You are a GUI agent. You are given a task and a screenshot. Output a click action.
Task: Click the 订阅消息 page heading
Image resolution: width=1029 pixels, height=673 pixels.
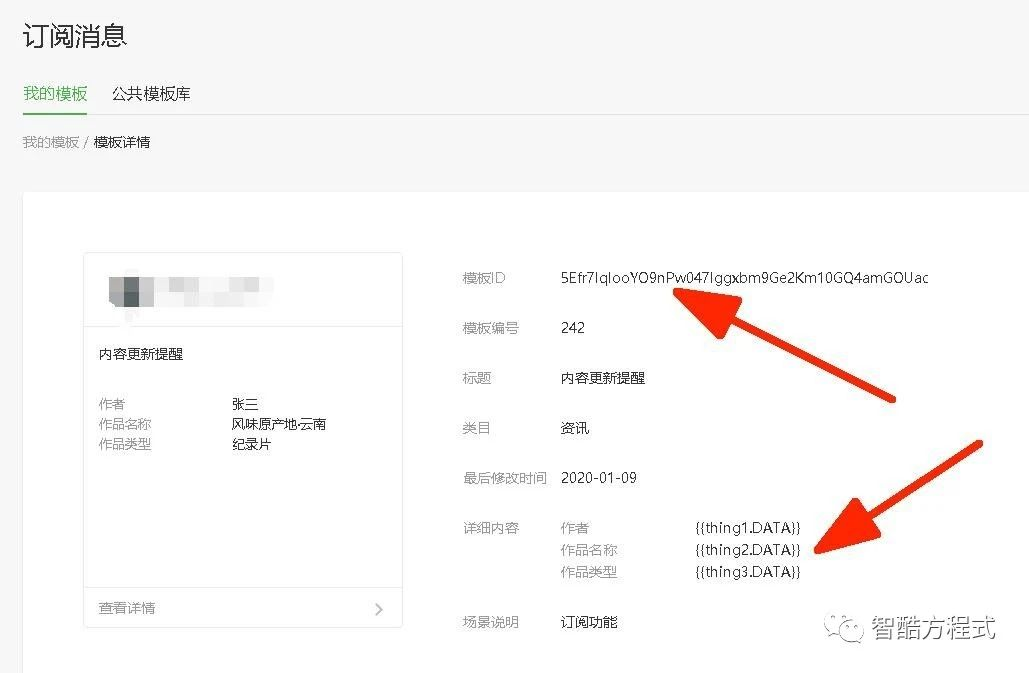pos(75,35)
